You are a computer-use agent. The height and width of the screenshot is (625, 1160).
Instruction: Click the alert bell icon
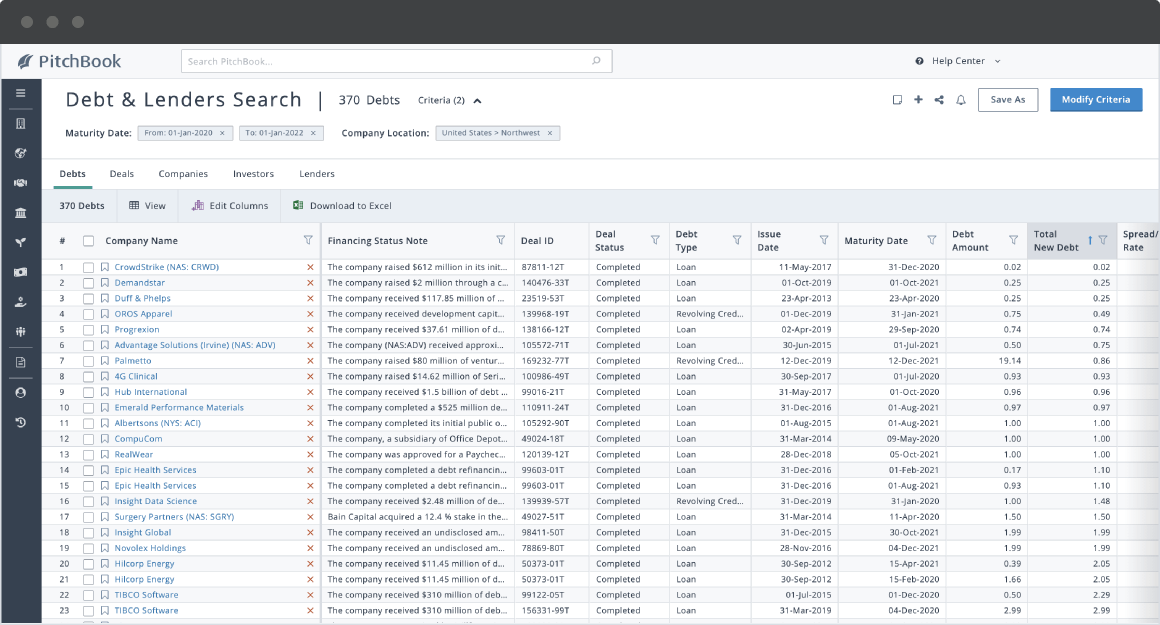[x=961, y=100]
